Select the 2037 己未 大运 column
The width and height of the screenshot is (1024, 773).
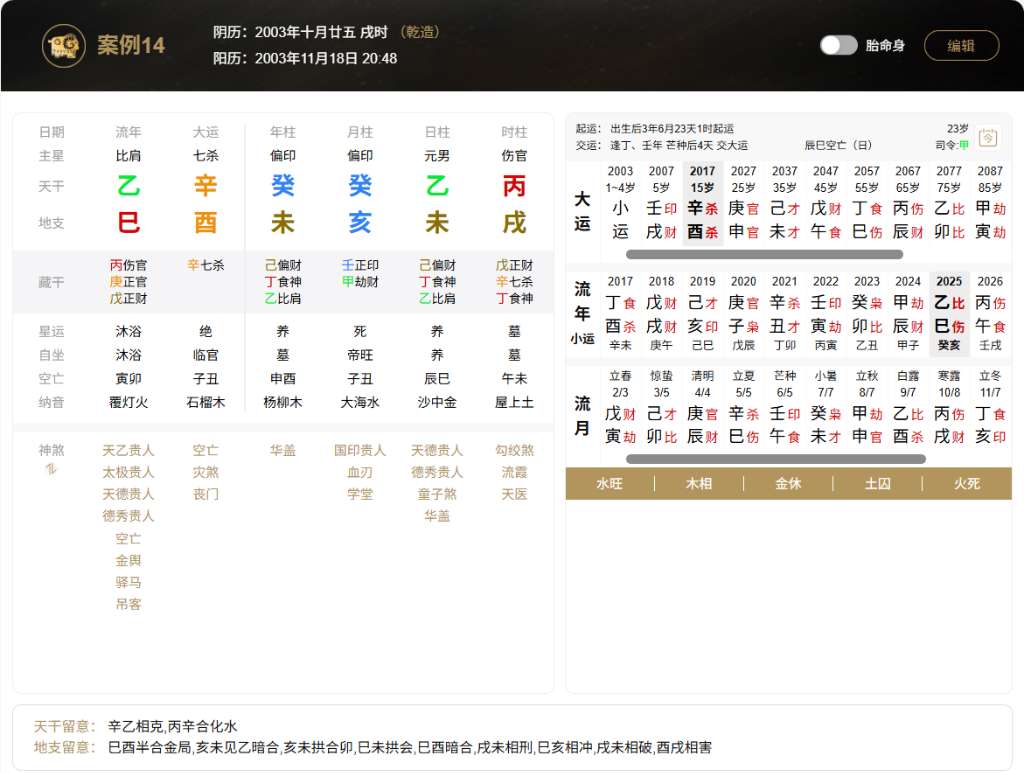click(784, 202)
